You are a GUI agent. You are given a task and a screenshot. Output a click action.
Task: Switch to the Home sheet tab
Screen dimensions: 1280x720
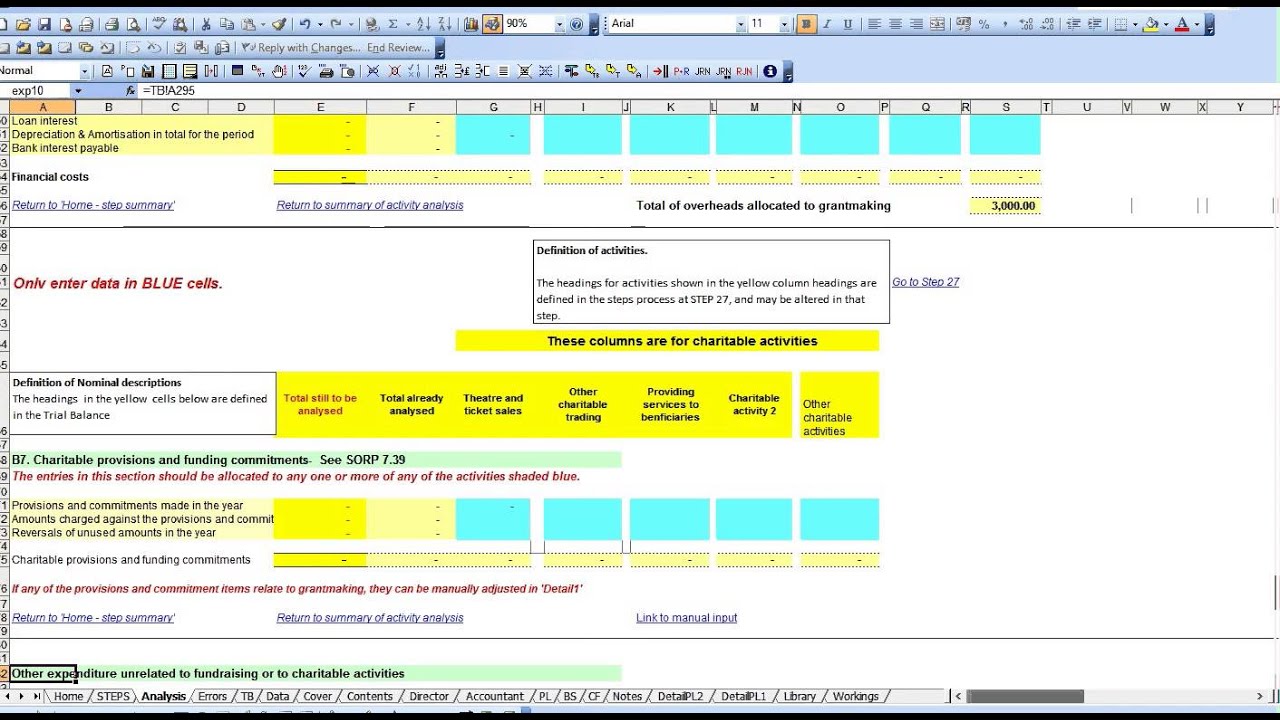[68, 696]
